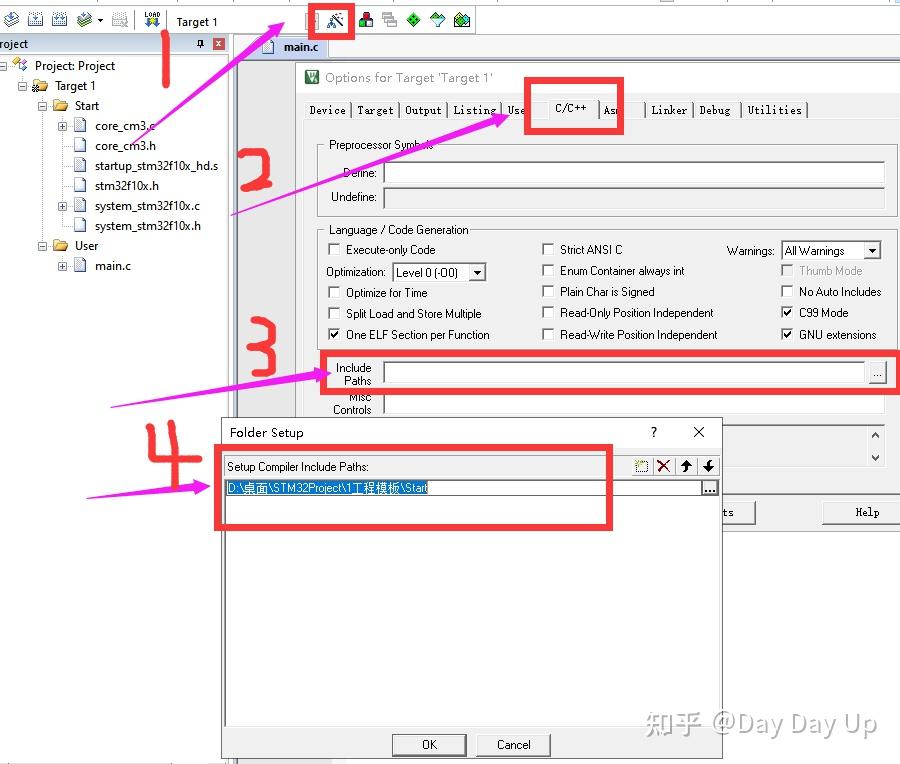Click Cancel in Folder Setup dialog

(x=514, y=745)
